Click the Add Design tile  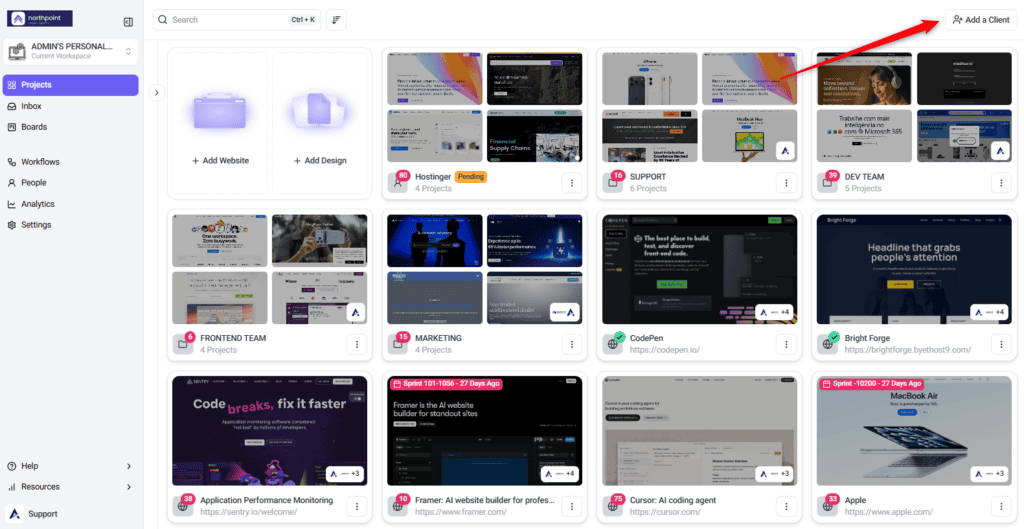click(x=320, y=124)
